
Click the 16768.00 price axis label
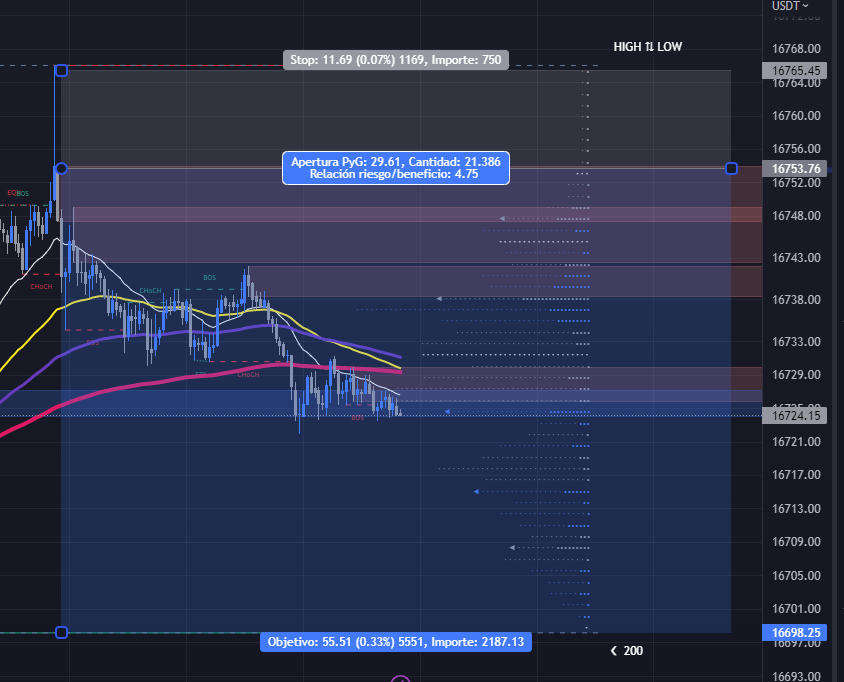(x=796, y=48)
